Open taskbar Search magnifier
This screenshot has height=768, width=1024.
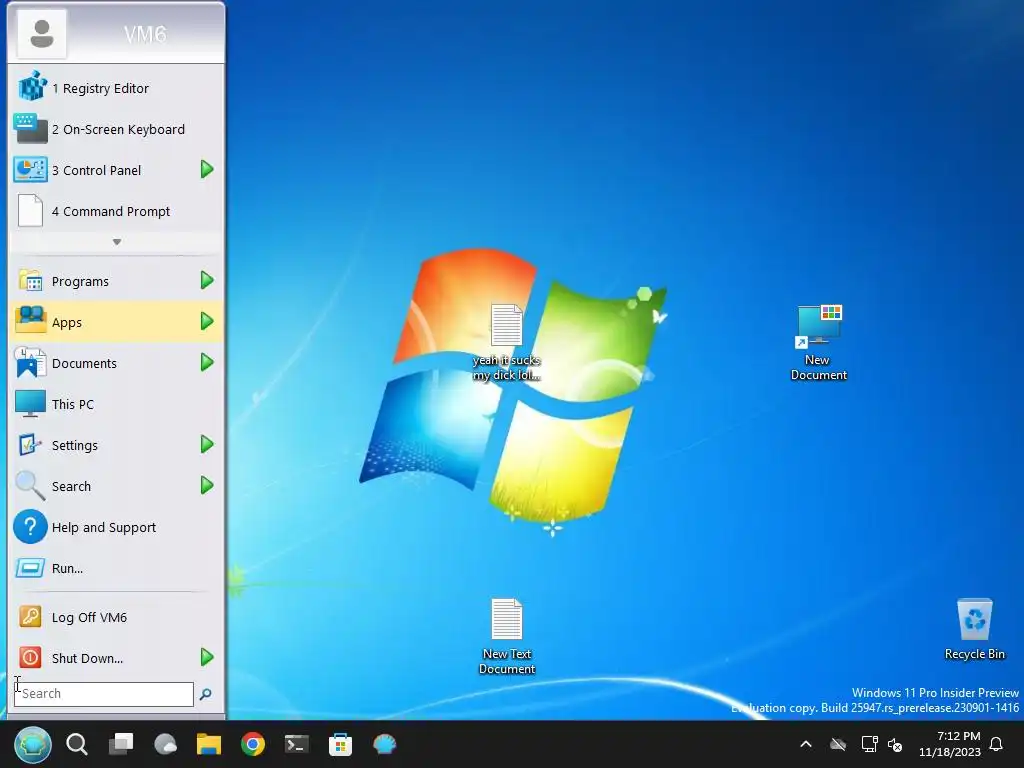[77, 744]
